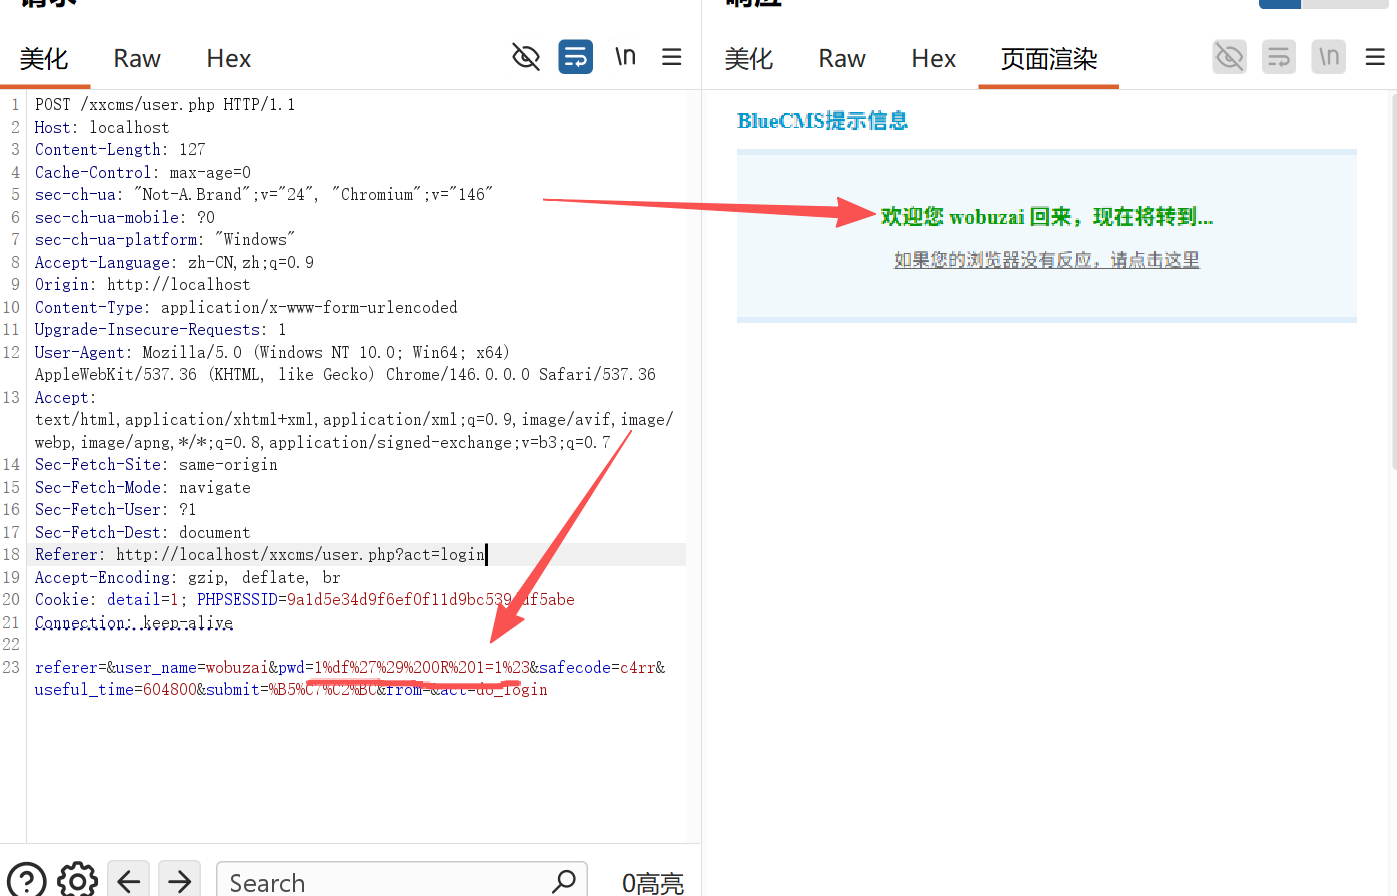Toggle word wrap in request editor

pos(576,57)
